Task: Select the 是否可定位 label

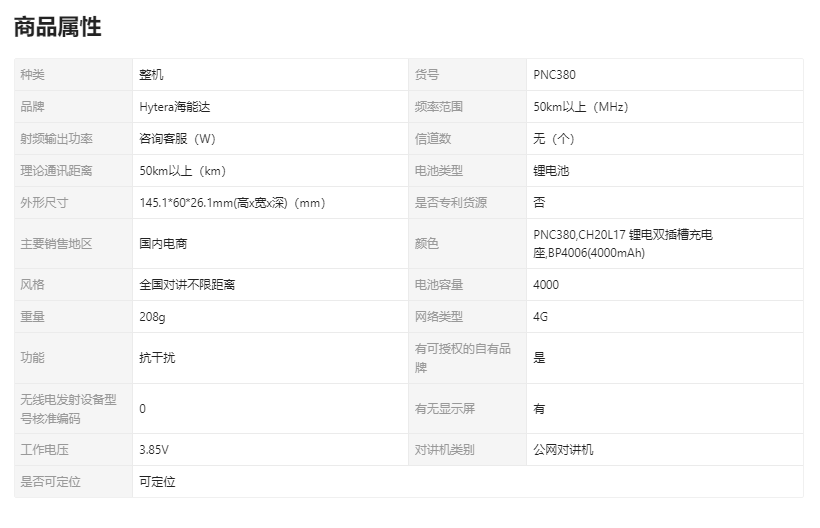Action: [x=51, y=481]
